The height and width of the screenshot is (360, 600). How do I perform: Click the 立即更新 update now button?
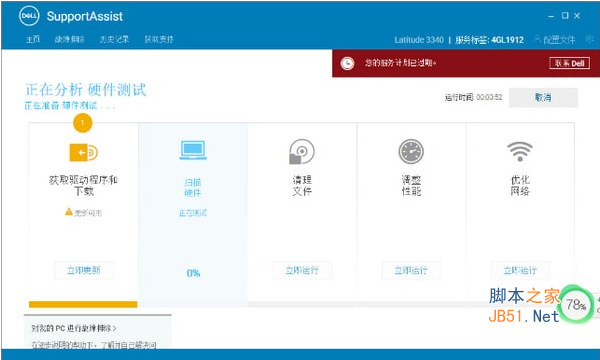click(x=84, y=270)
